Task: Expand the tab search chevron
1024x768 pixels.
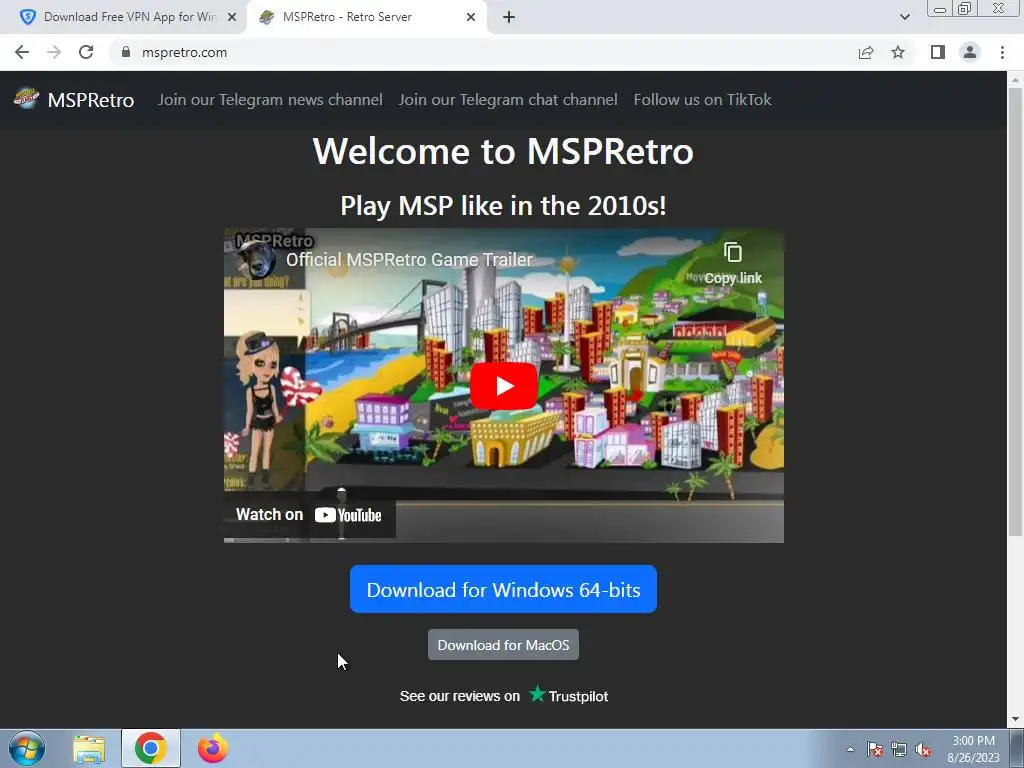Action: coord(904,17)
